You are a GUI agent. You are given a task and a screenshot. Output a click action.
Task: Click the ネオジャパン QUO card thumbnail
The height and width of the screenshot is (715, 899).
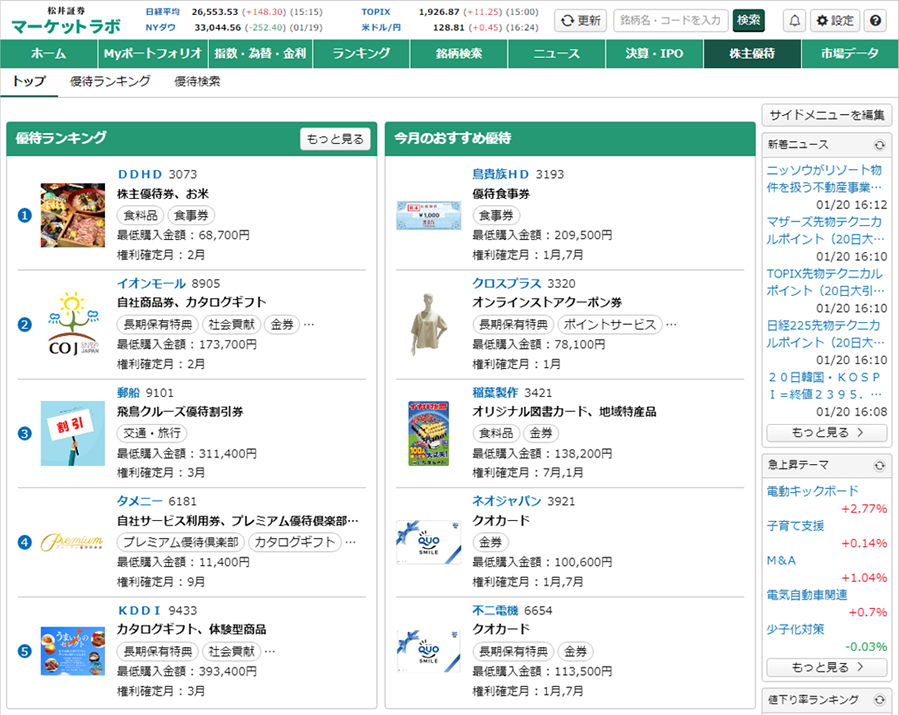(429, 542)
